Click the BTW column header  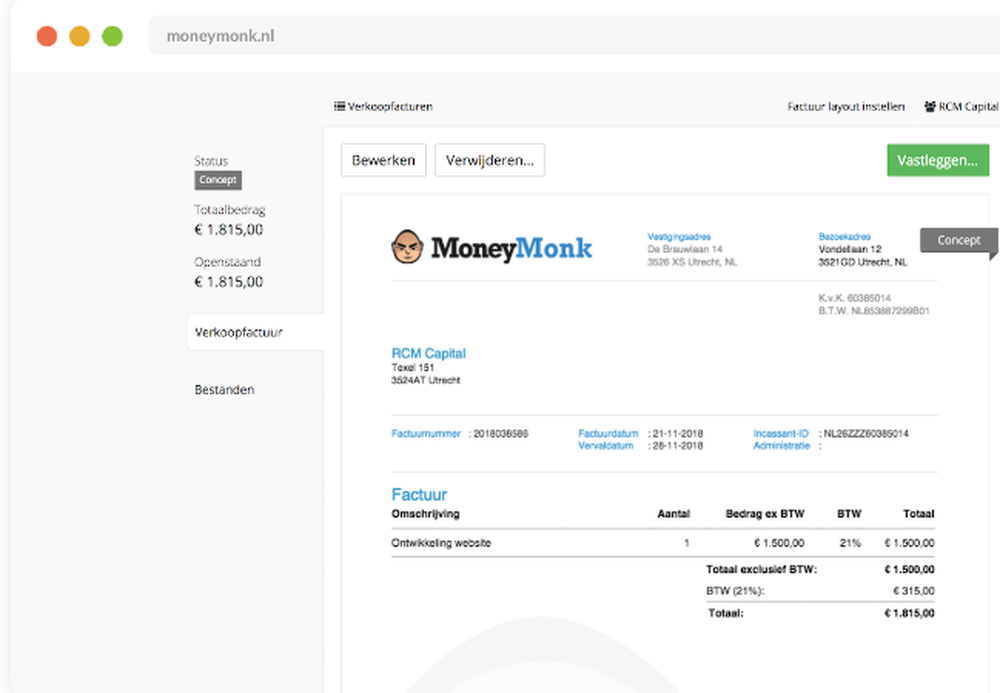tap(849, 514)
